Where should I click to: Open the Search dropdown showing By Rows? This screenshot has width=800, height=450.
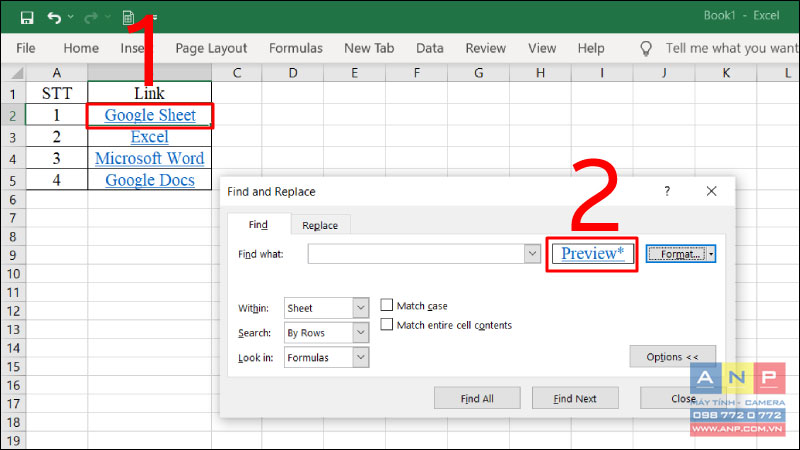pos(361,333)
